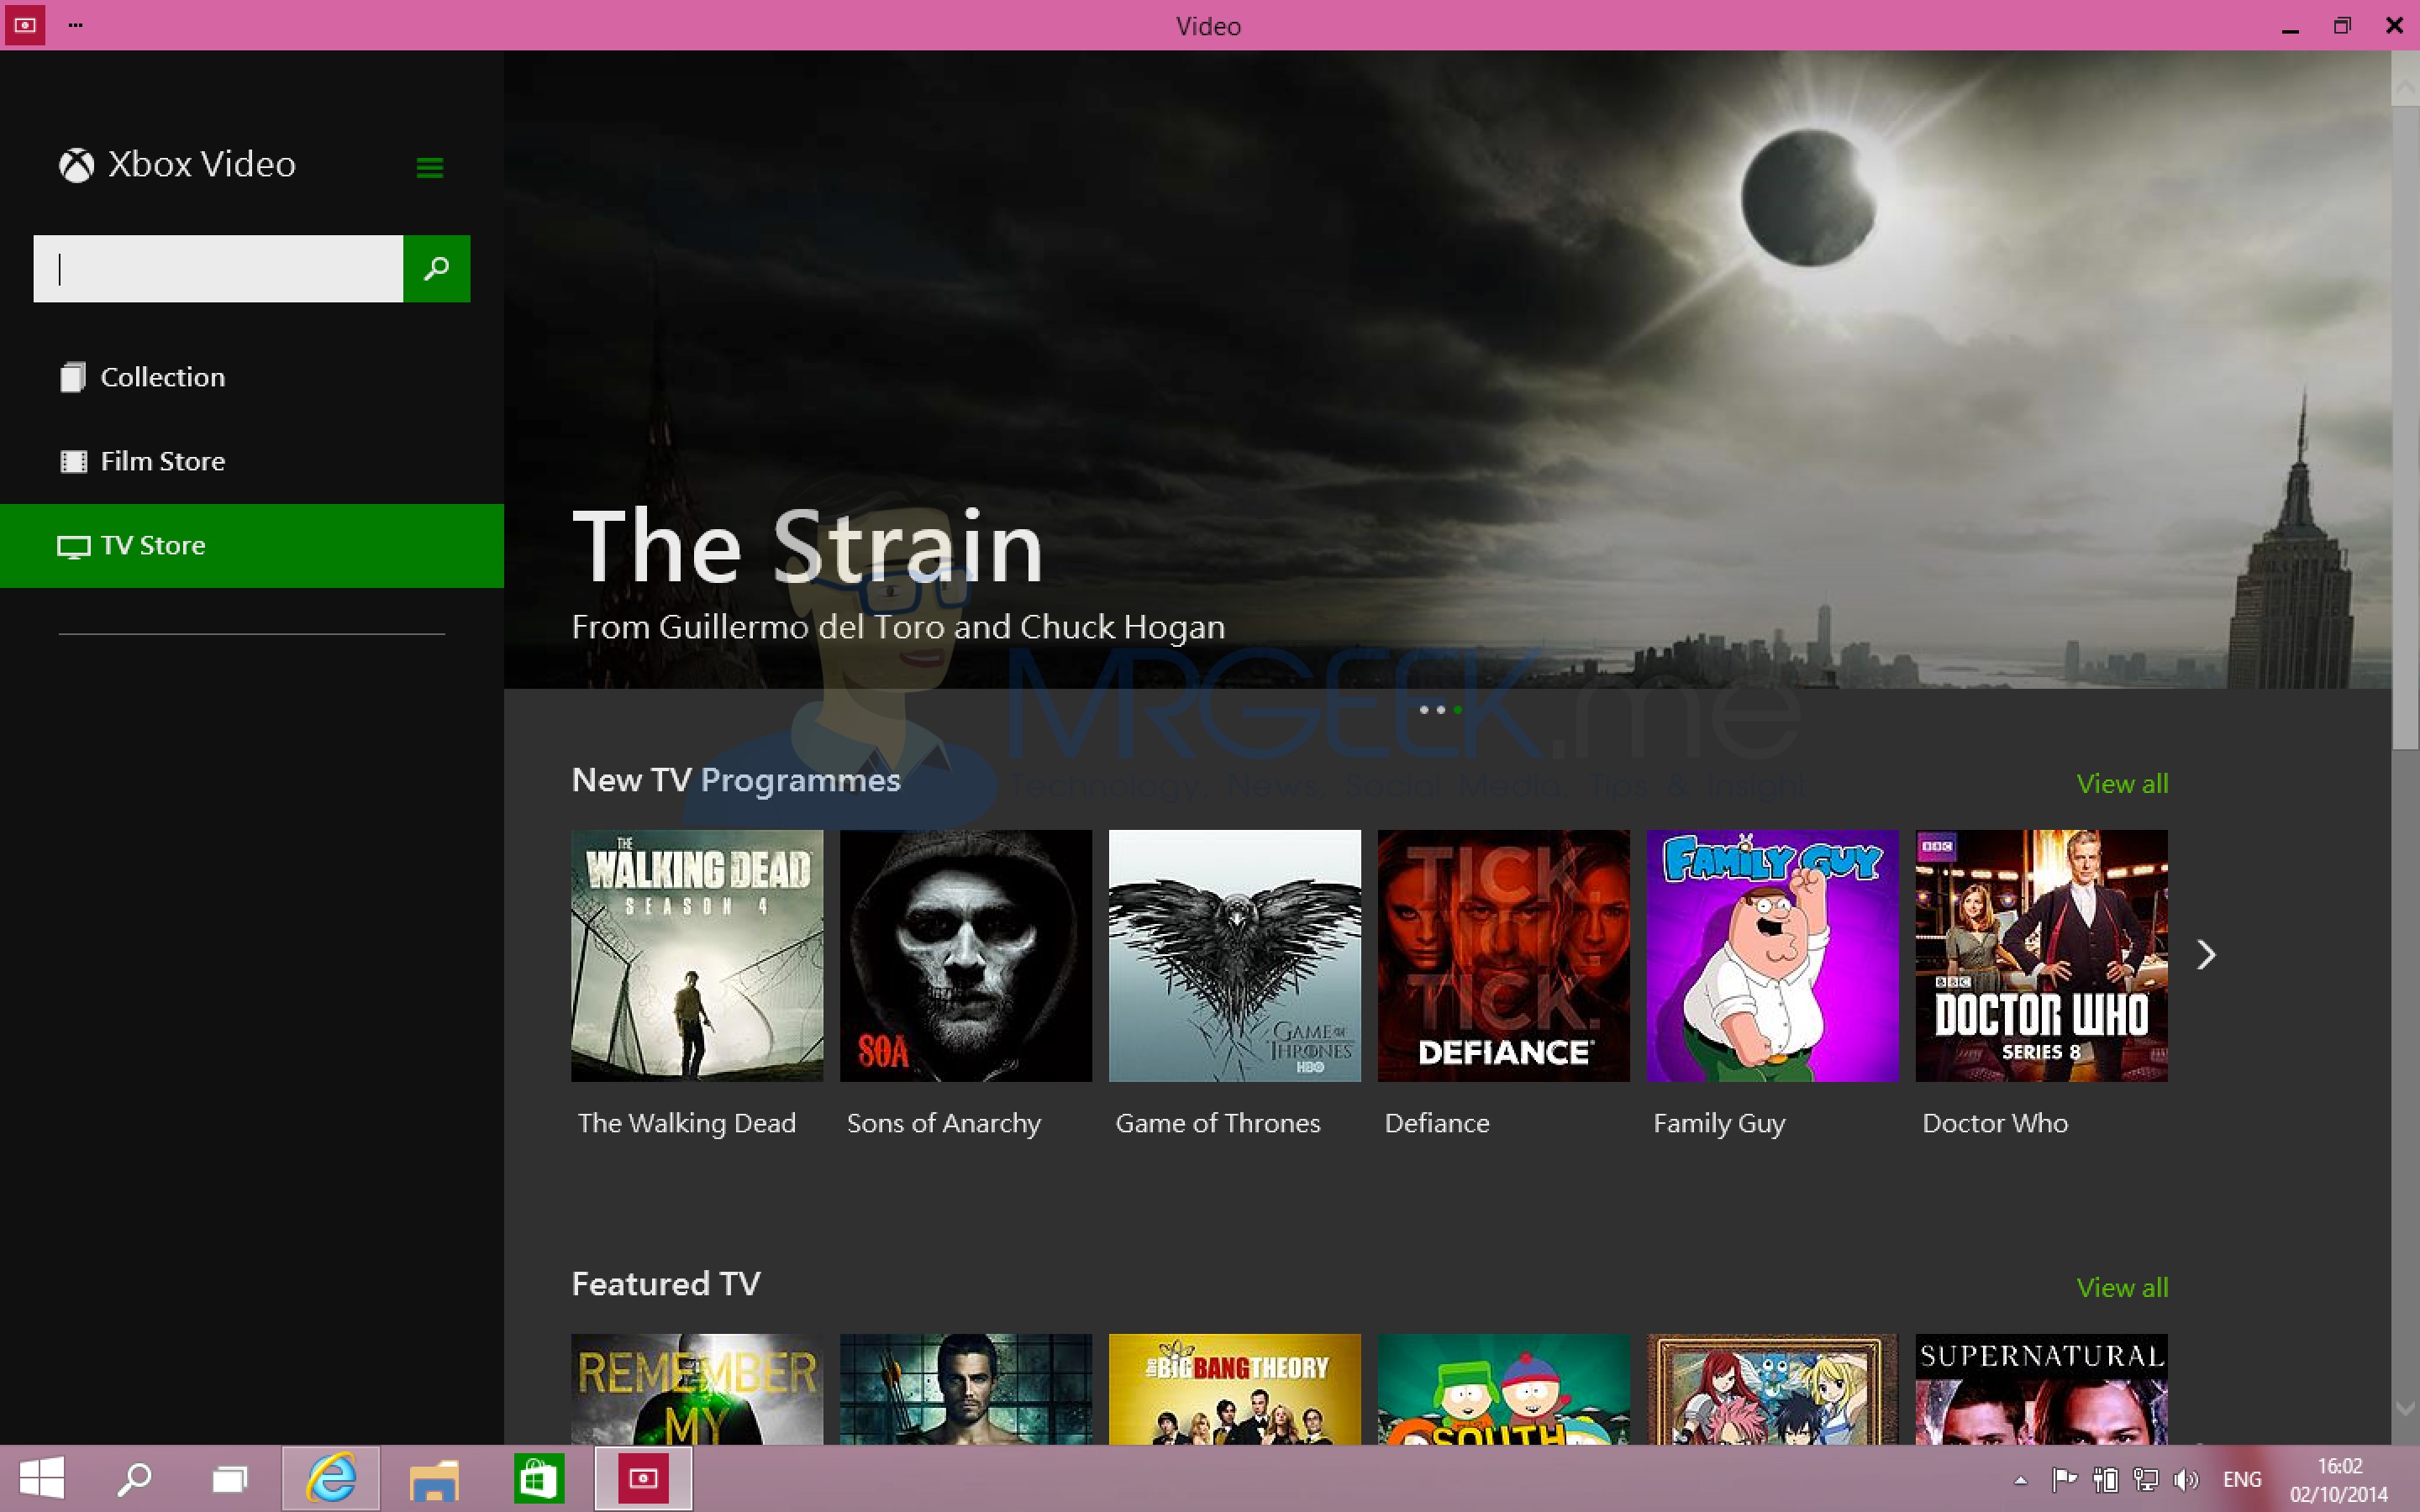Focus the Xbox Video search box

(x=218, y=269)
